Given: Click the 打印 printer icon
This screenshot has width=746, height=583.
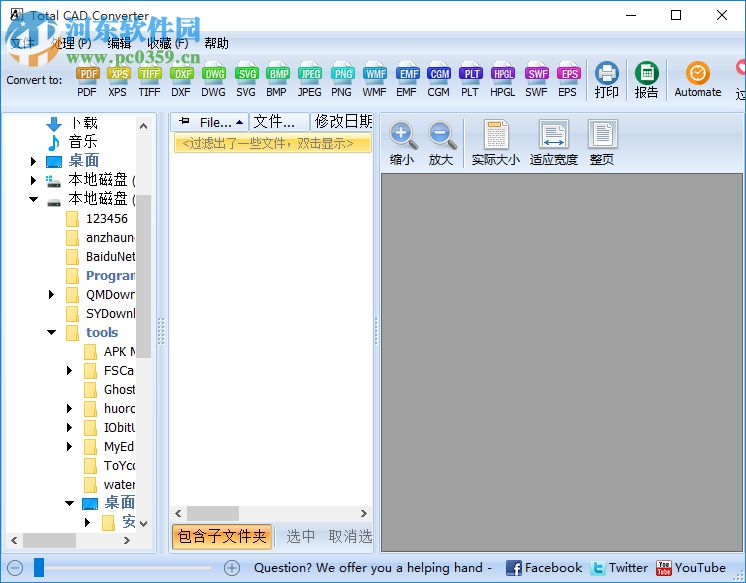Looking at the screenshot, I should 607,80.
